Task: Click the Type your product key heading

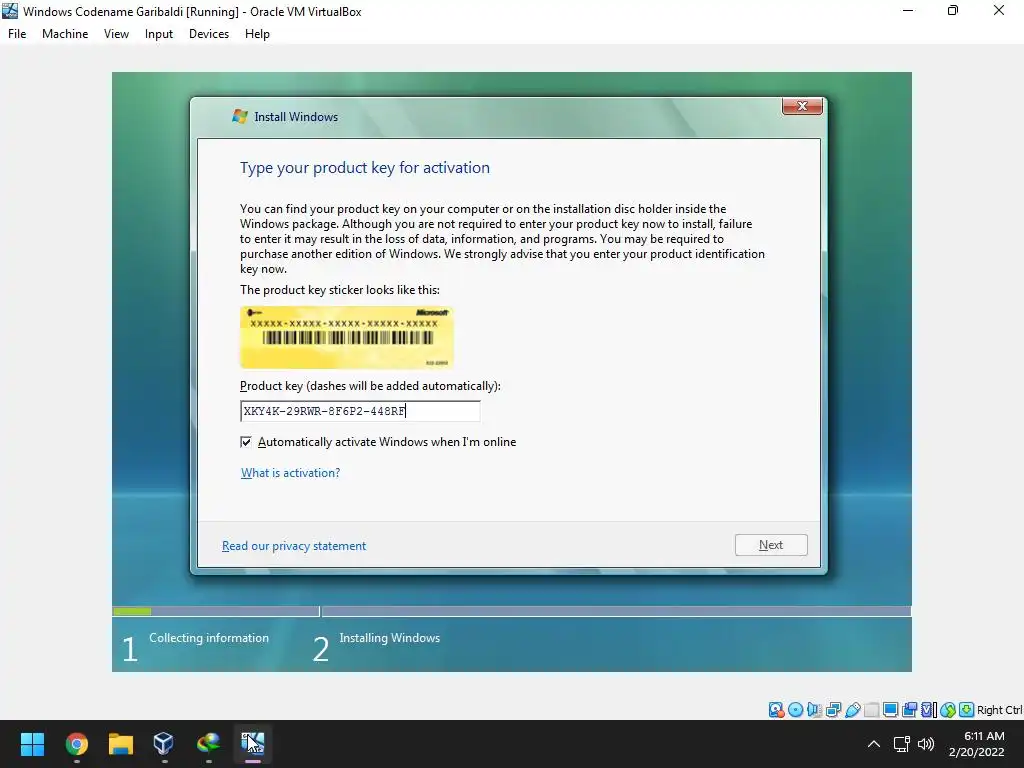Action: [365, 168]
